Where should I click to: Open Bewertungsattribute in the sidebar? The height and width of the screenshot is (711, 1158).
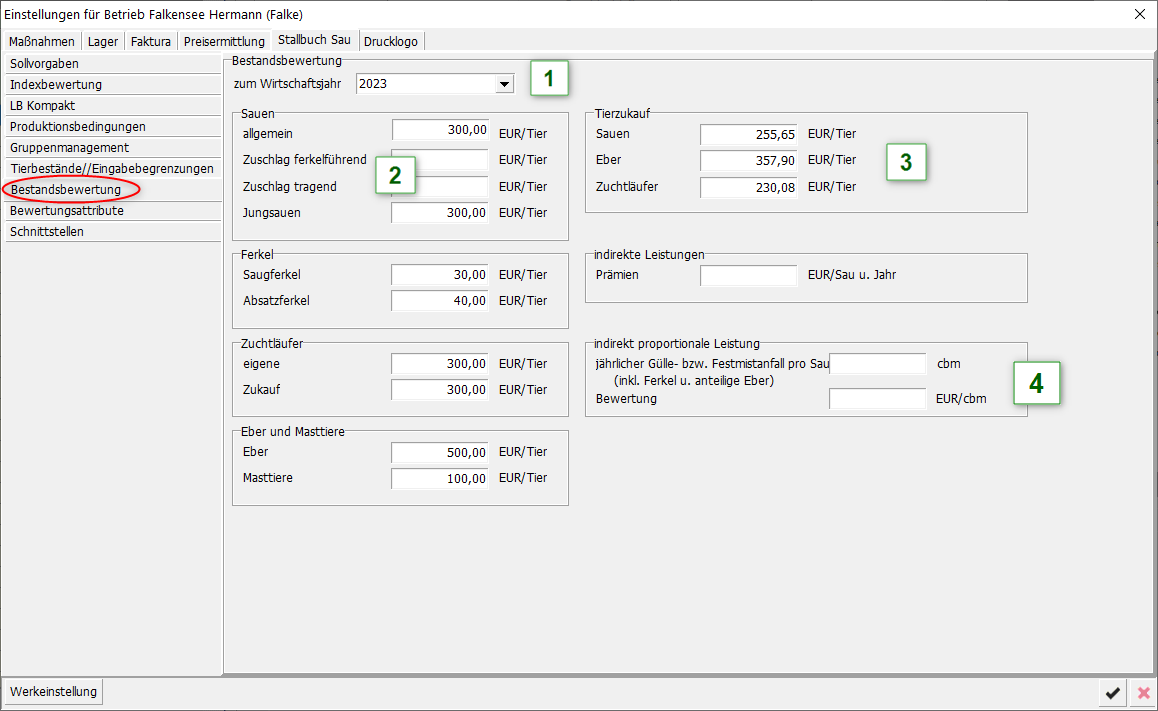[67, 211]
